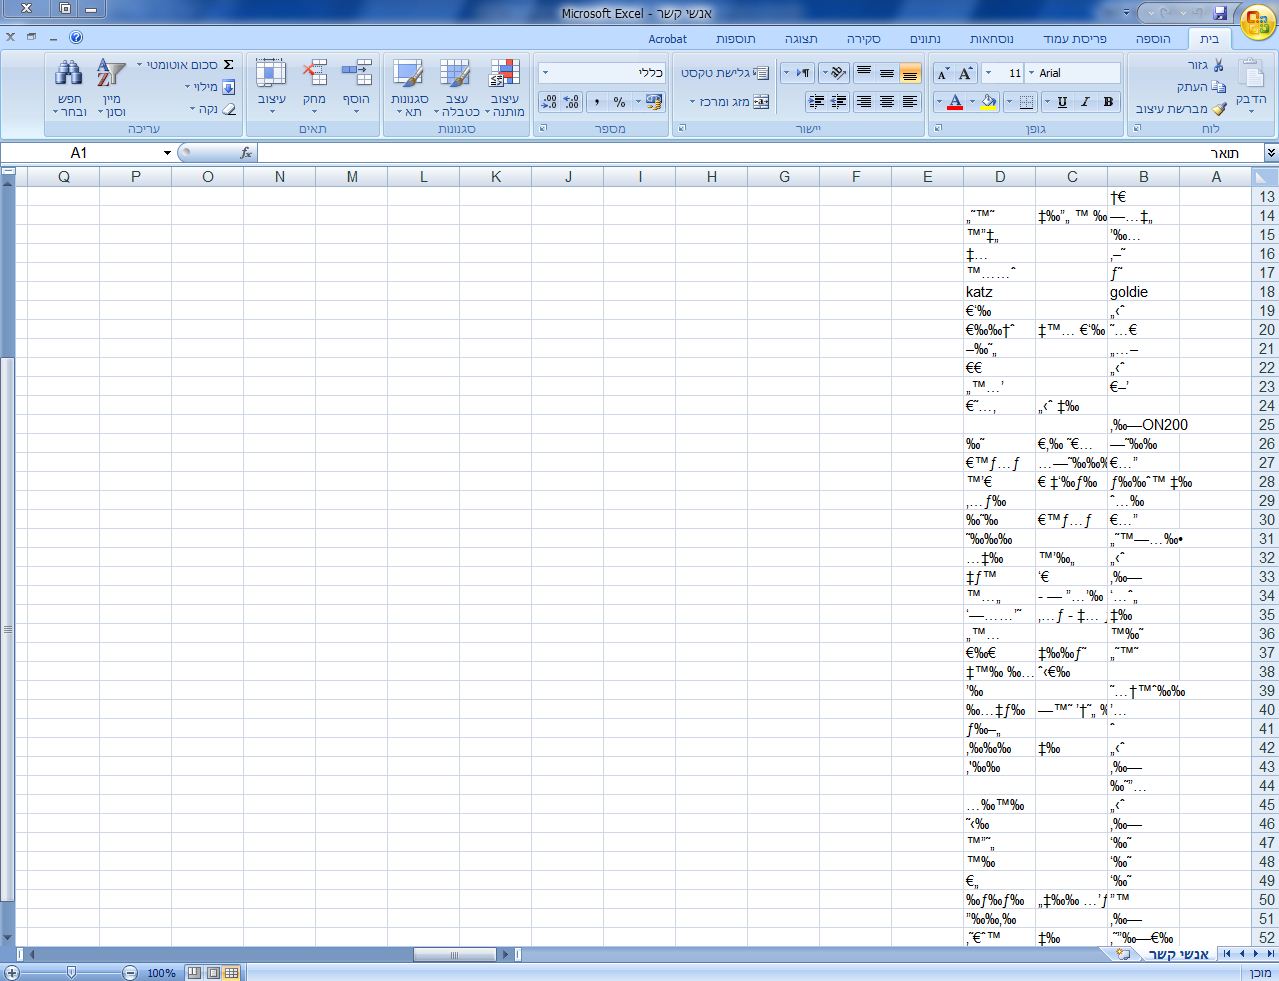Switch to Data (נתונים) tab
The height and width of the screenshot is (981, 1279).
coord(924,39)
